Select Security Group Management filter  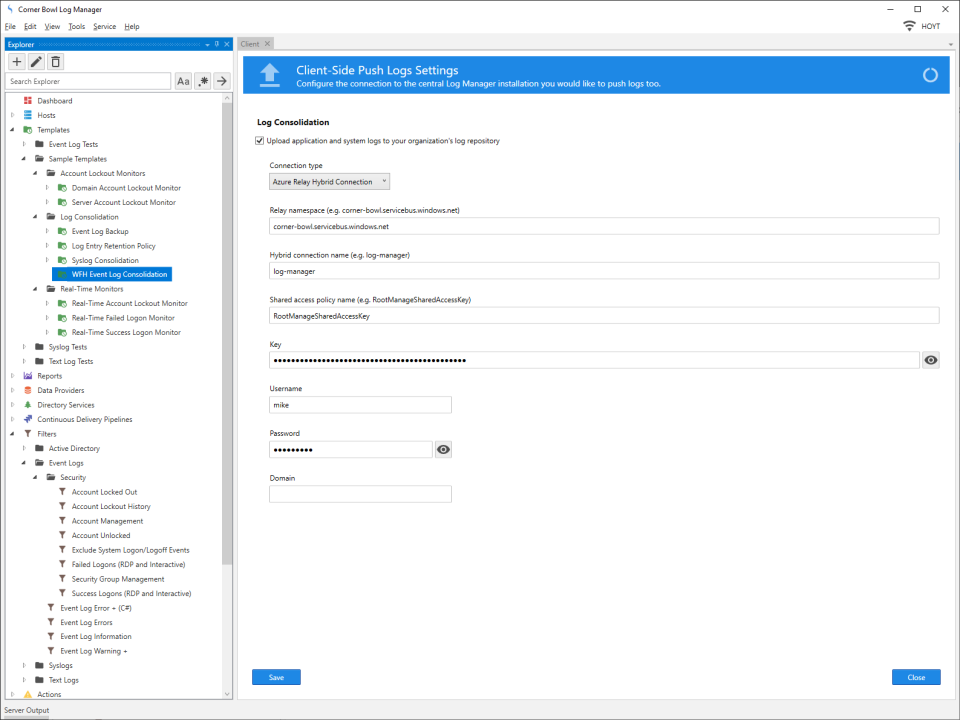[x=118, y=579]
